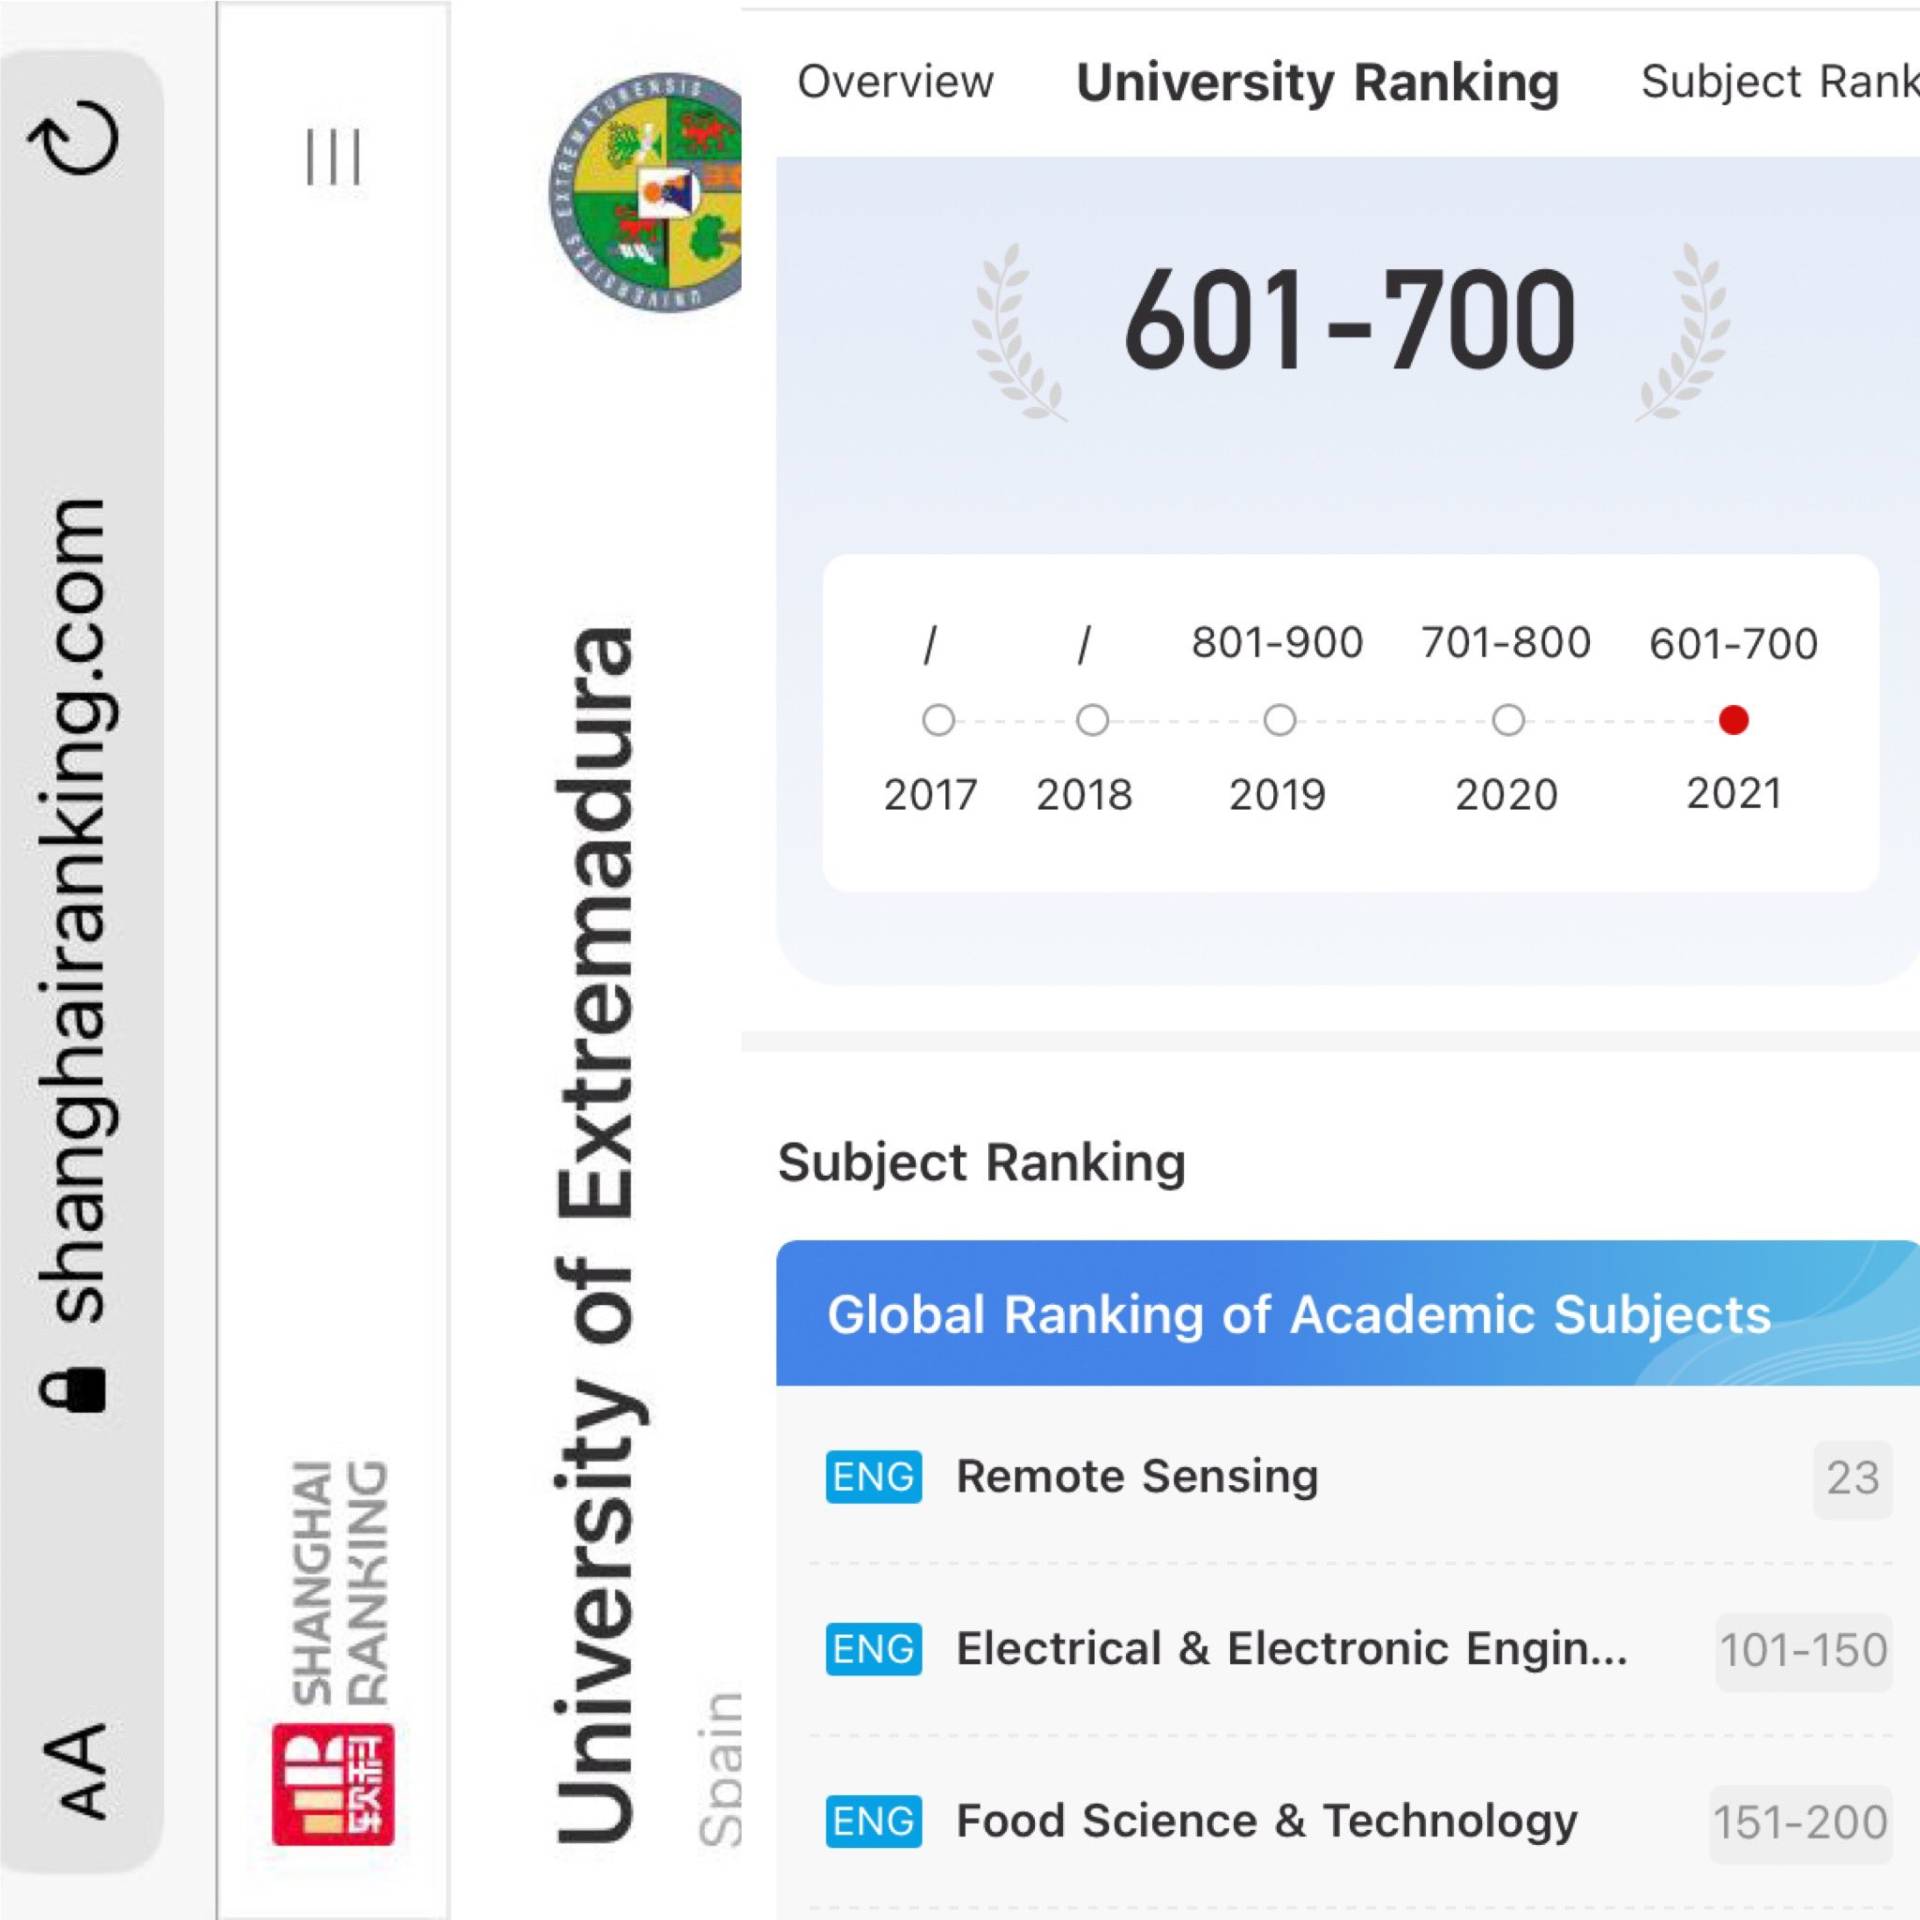Tap the ENG badge beside Food Science
This screenshot has height=1920, width=1920.
click(x=874, y=1821)
